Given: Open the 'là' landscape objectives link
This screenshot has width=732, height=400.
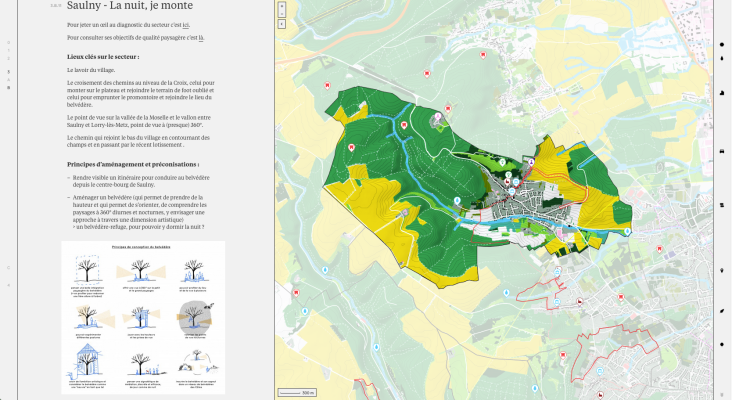Looking at the screenshot, I should (201, 37).
